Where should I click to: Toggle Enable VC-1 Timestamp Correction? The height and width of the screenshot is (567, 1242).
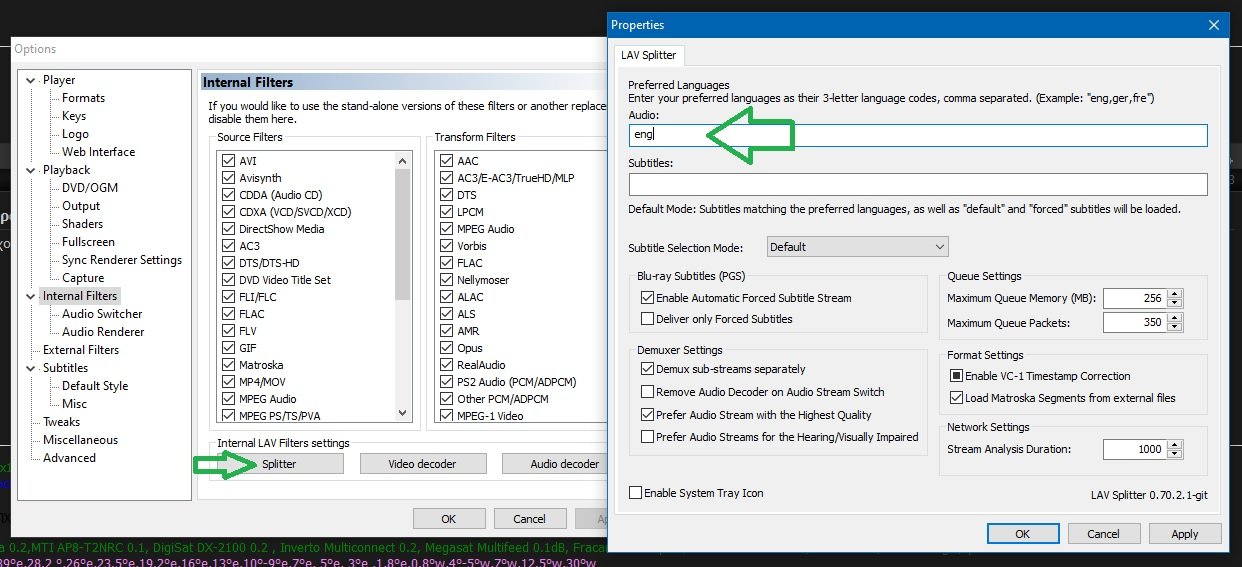[1040, 376]
